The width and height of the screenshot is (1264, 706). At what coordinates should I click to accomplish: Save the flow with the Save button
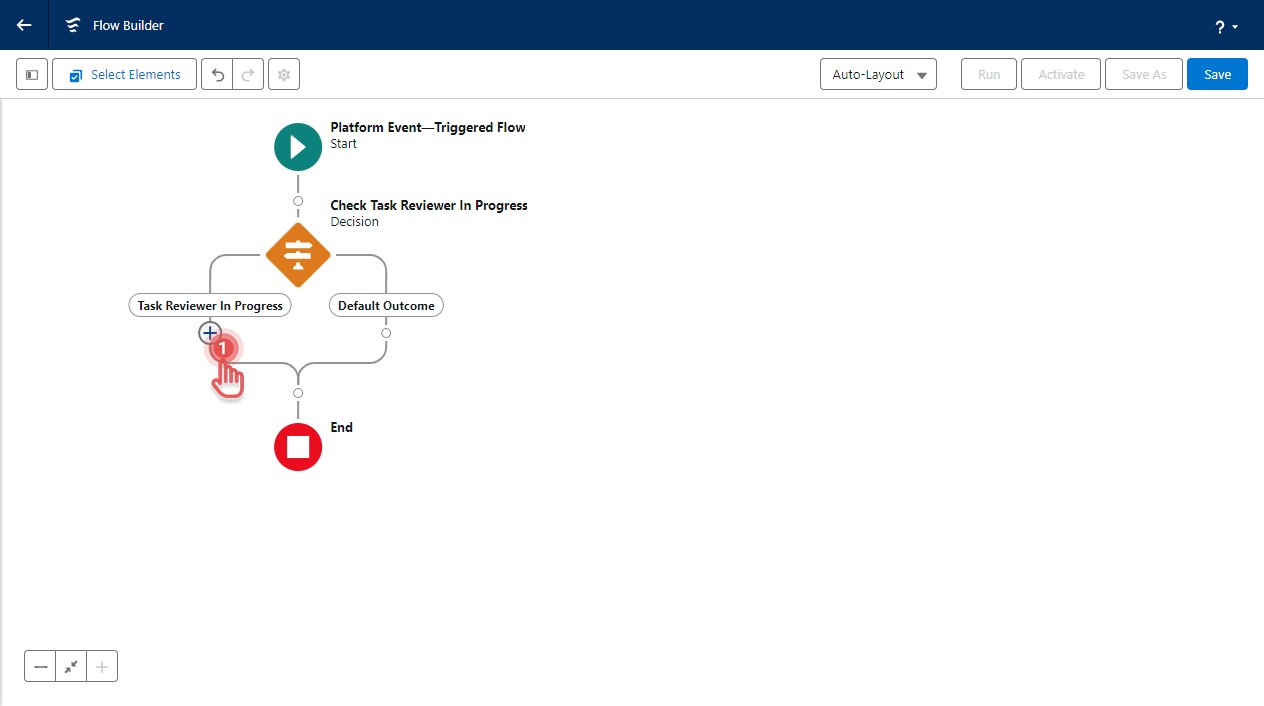tap(1217, 74)
